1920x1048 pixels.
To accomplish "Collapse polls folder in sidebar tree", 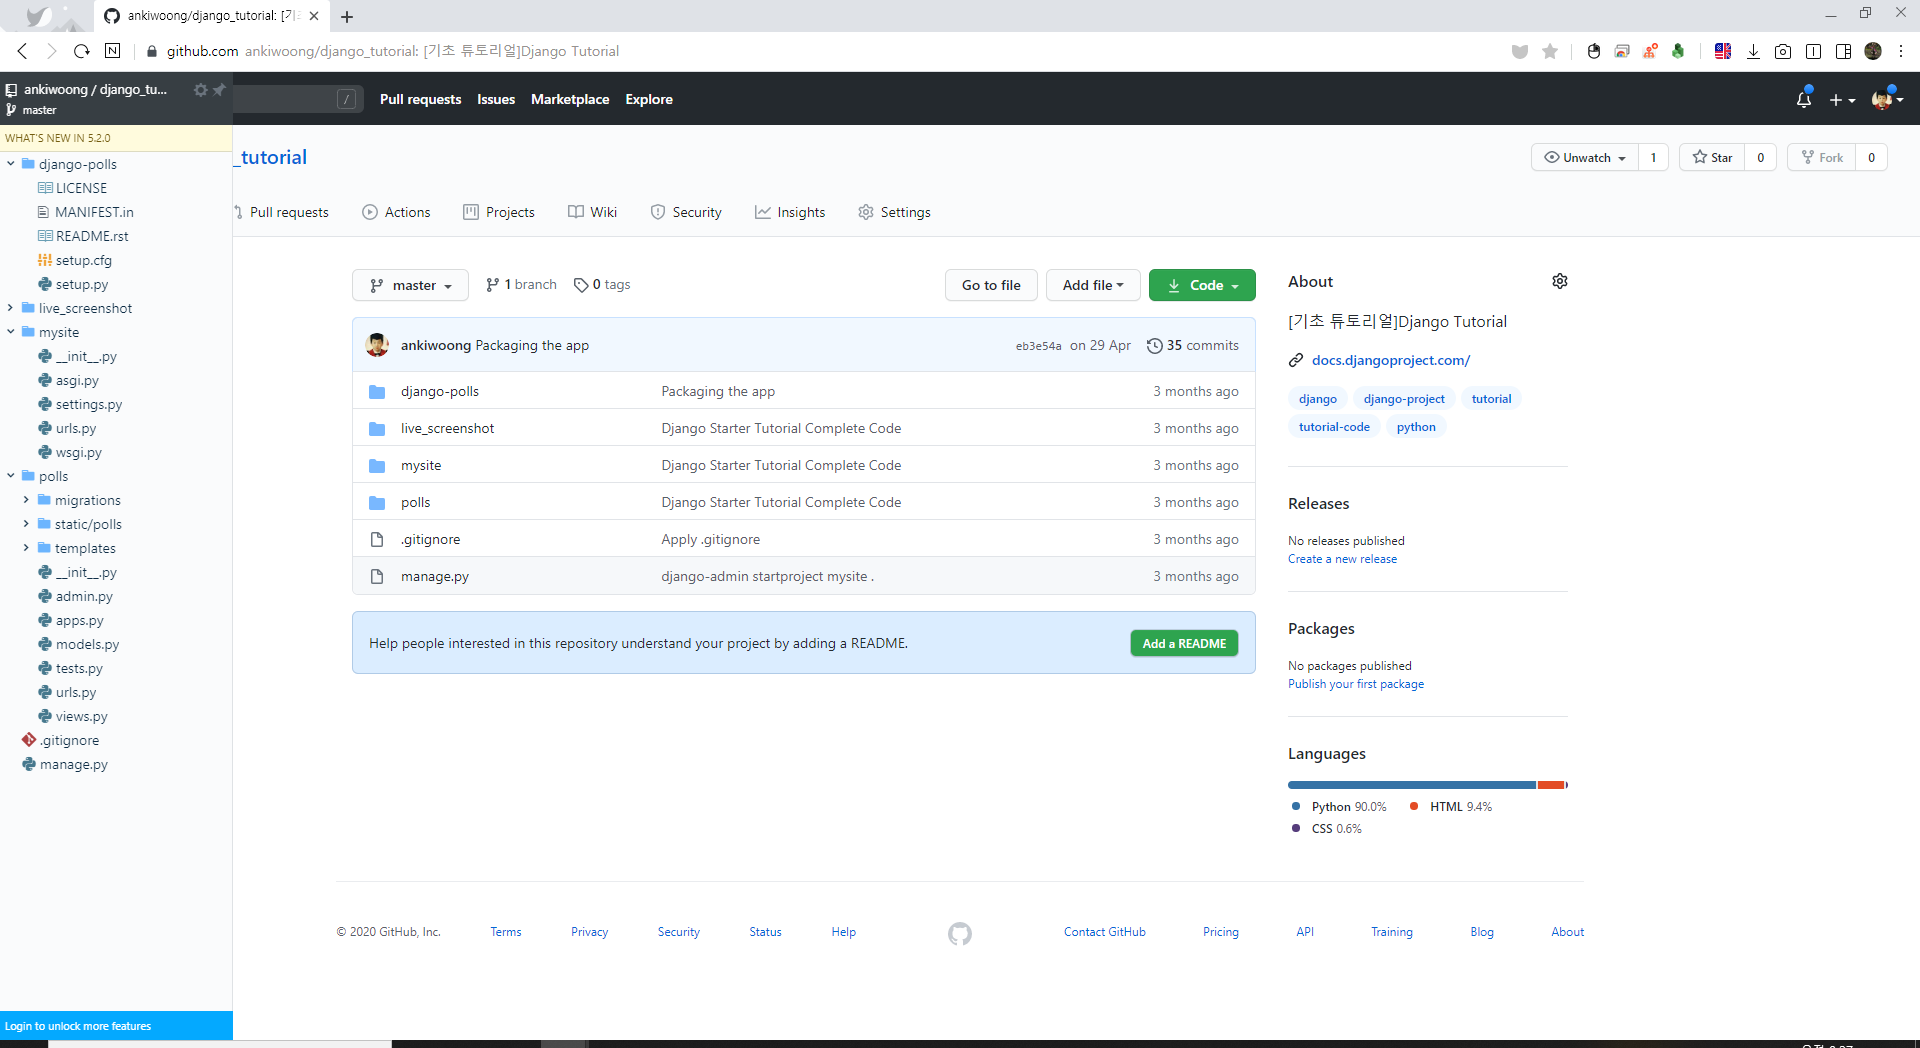I will [11, 476].
